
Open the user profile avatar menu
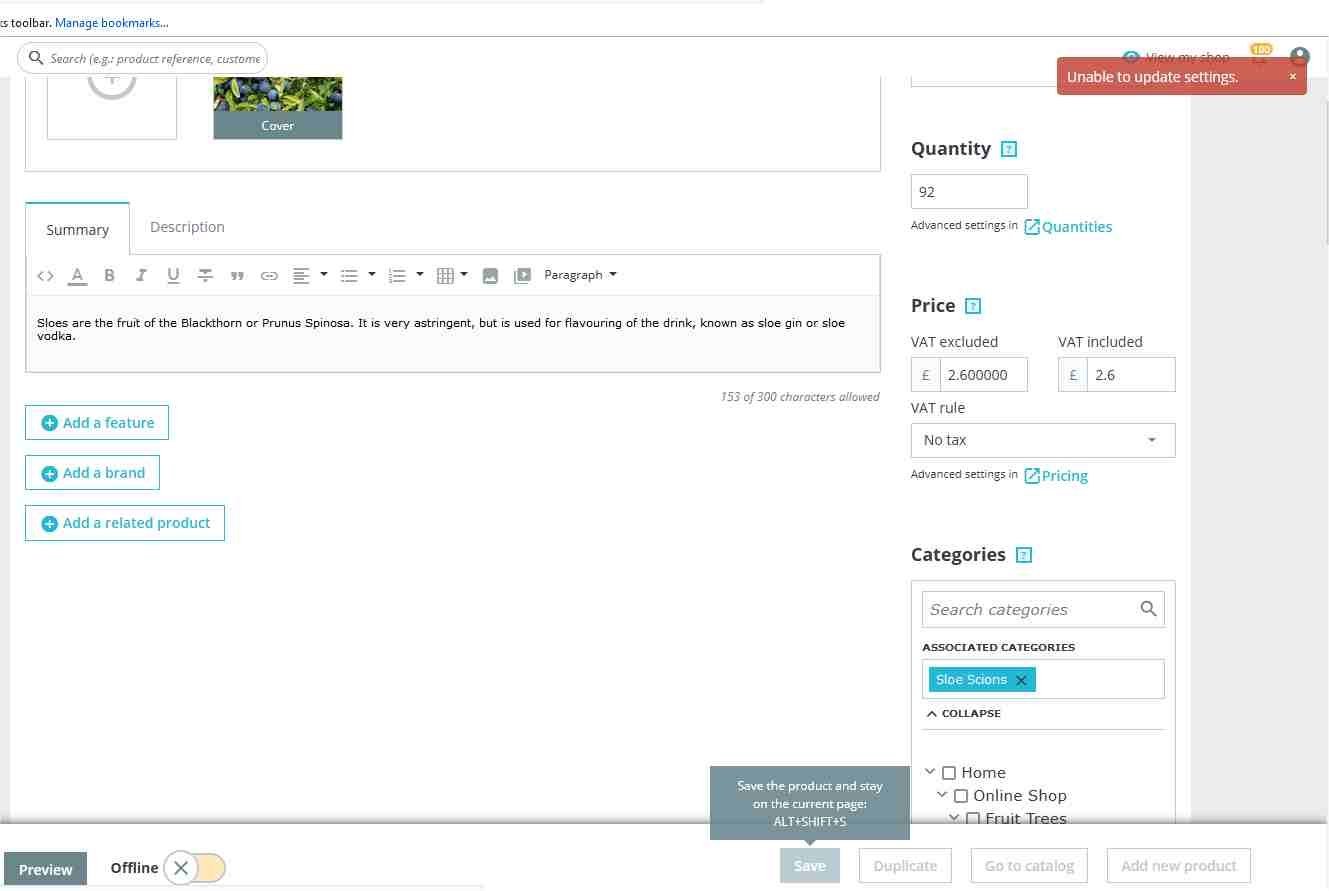pyautogui.click(x=1299, y=57)
